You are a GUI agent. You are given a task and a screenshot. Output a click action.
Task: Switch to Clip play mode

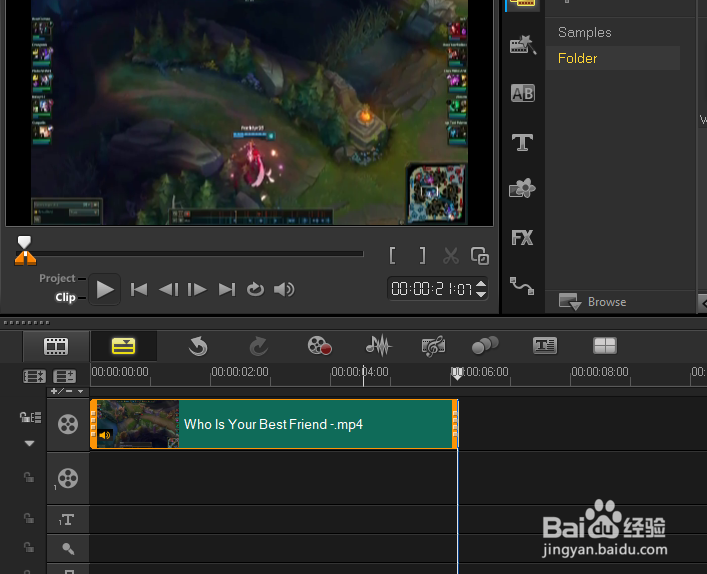click(x=65, y=298)
